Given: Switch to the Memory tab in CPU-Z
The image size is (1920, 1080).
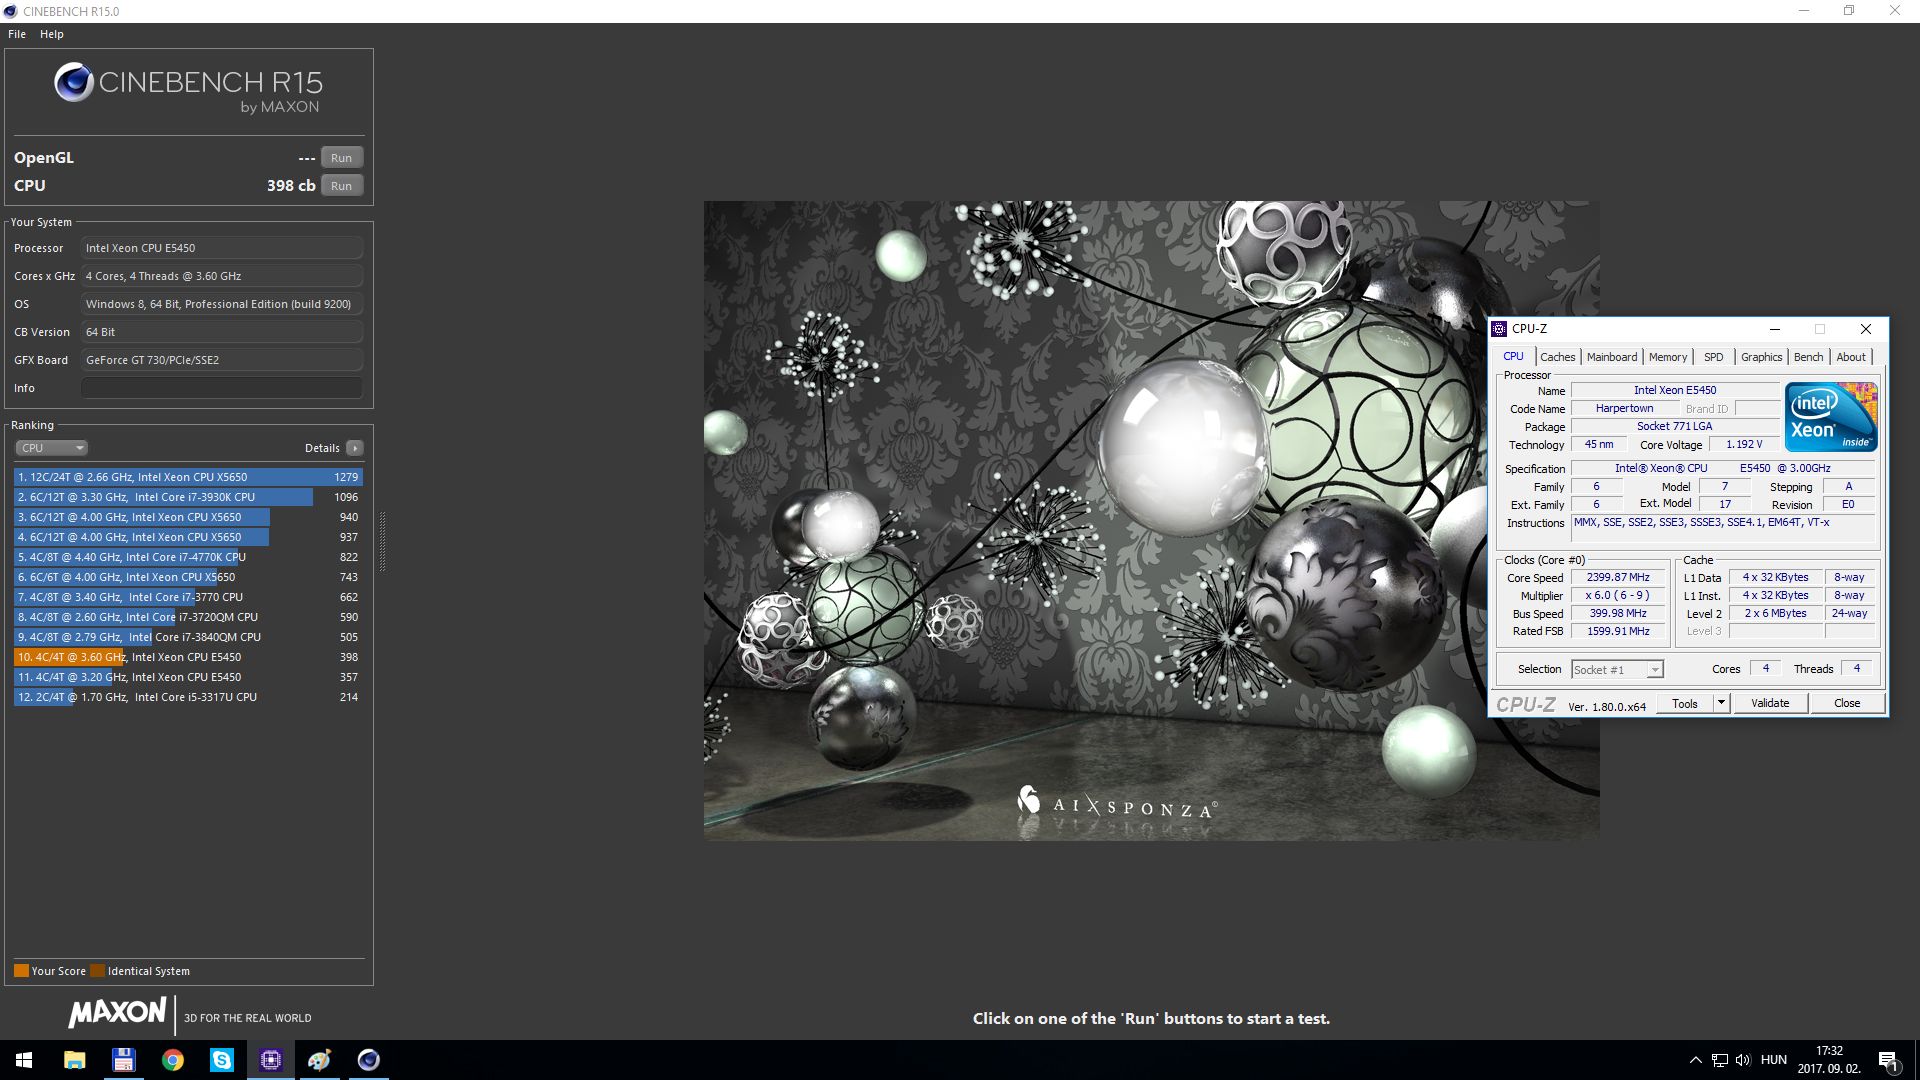Looking at the screenshot, I should point(1667,357).
